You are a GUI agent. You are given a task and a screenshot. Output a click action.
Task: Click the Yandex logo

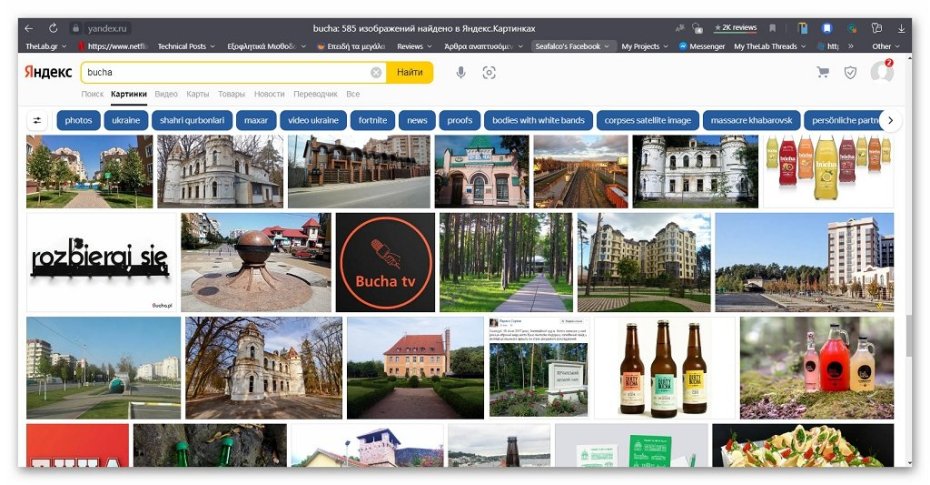tap(48, 72)
